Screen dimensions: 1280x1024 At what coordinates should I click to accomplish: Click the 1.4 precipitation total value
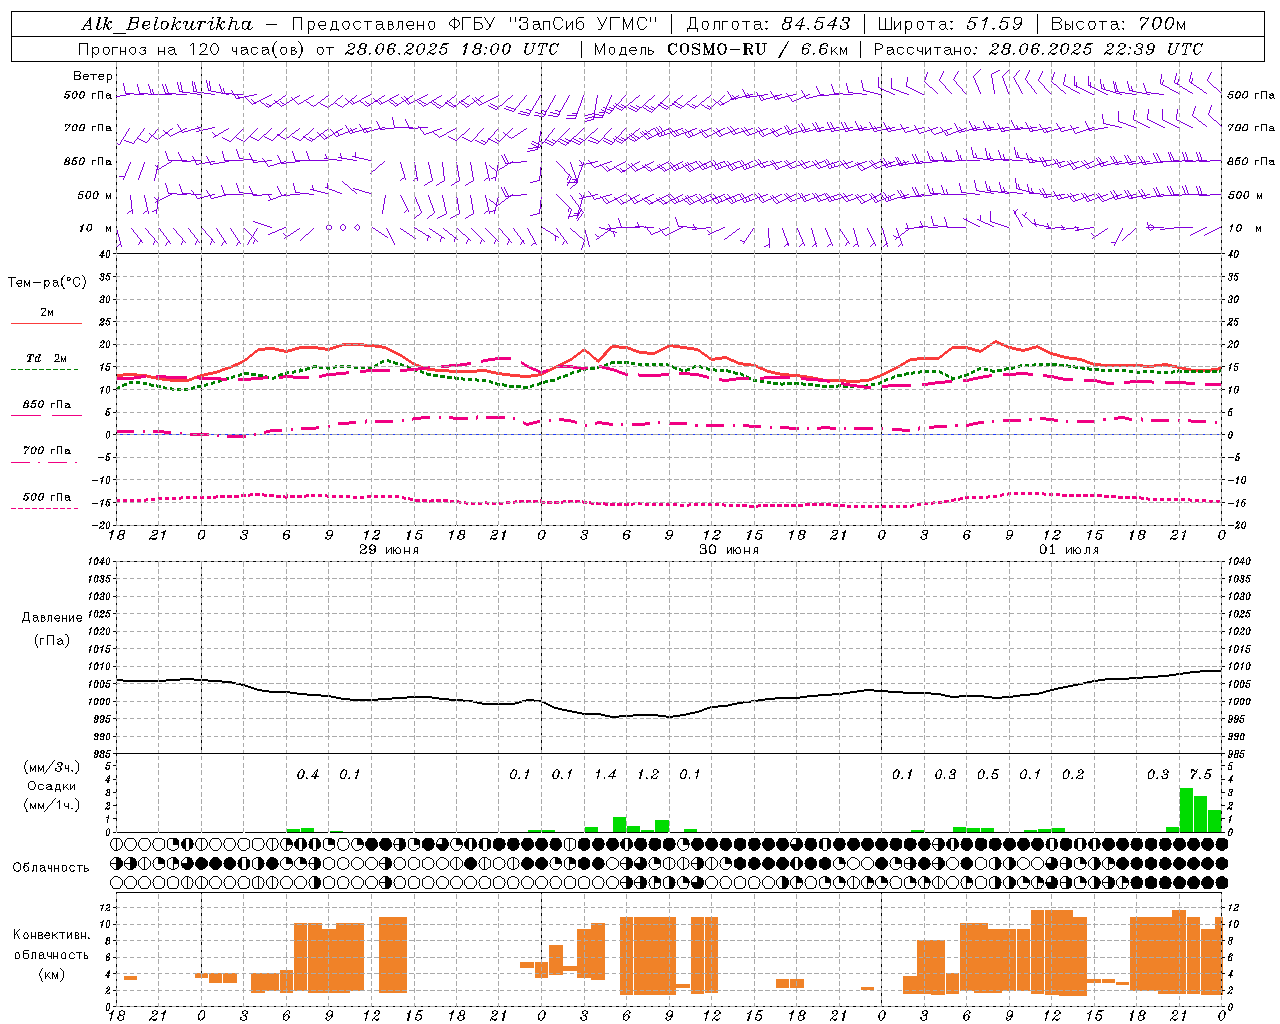pyautogui.click(x=605, y=774)
